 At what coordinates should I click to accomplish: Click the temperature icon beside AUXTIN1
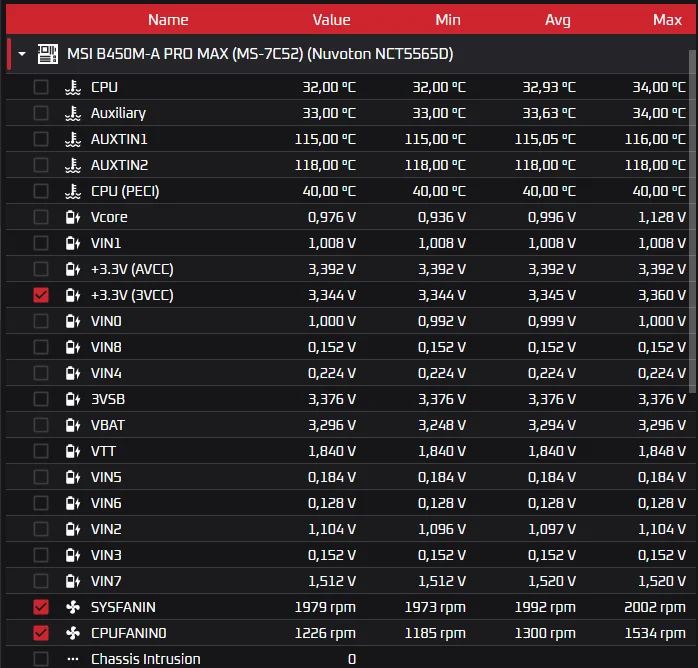click(73, 139)
